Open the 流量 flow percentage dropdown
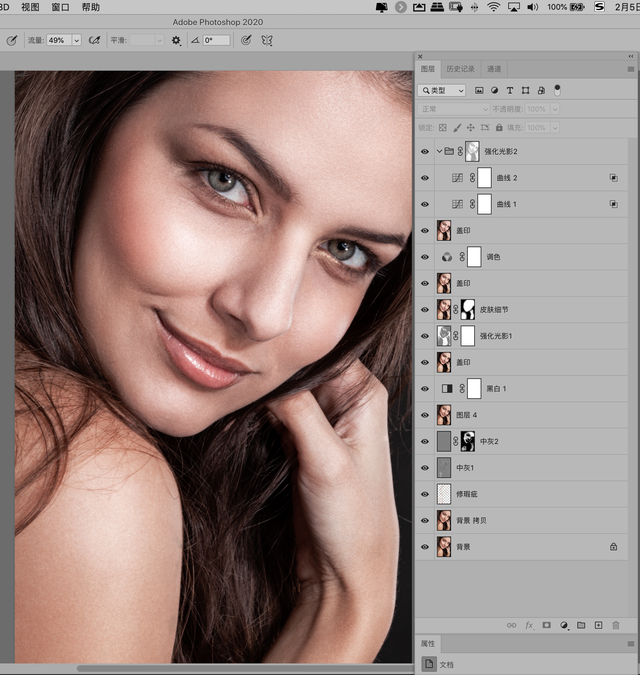The width and height of the screenshot is (640, 675). click(x=76, y=41)
